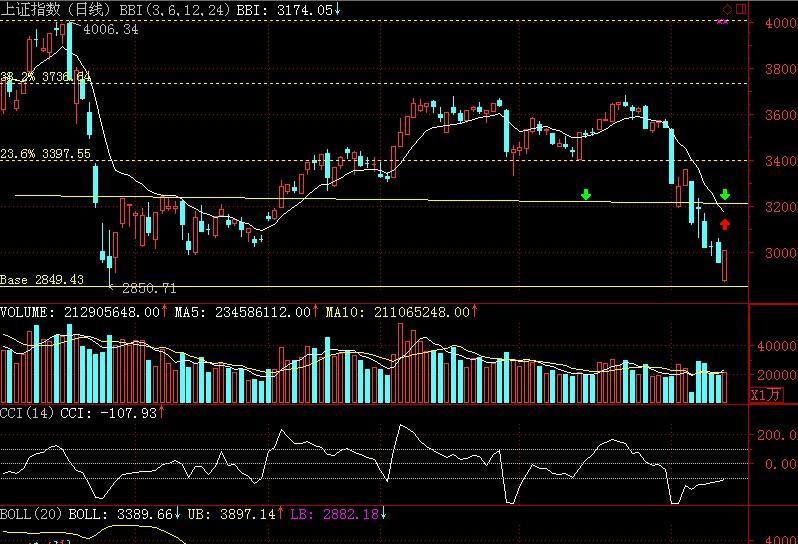The height and width of the screenshot is (544, 798).
Task: Click the green down arrow above the red arrow
Action: (x=725, y=194)
